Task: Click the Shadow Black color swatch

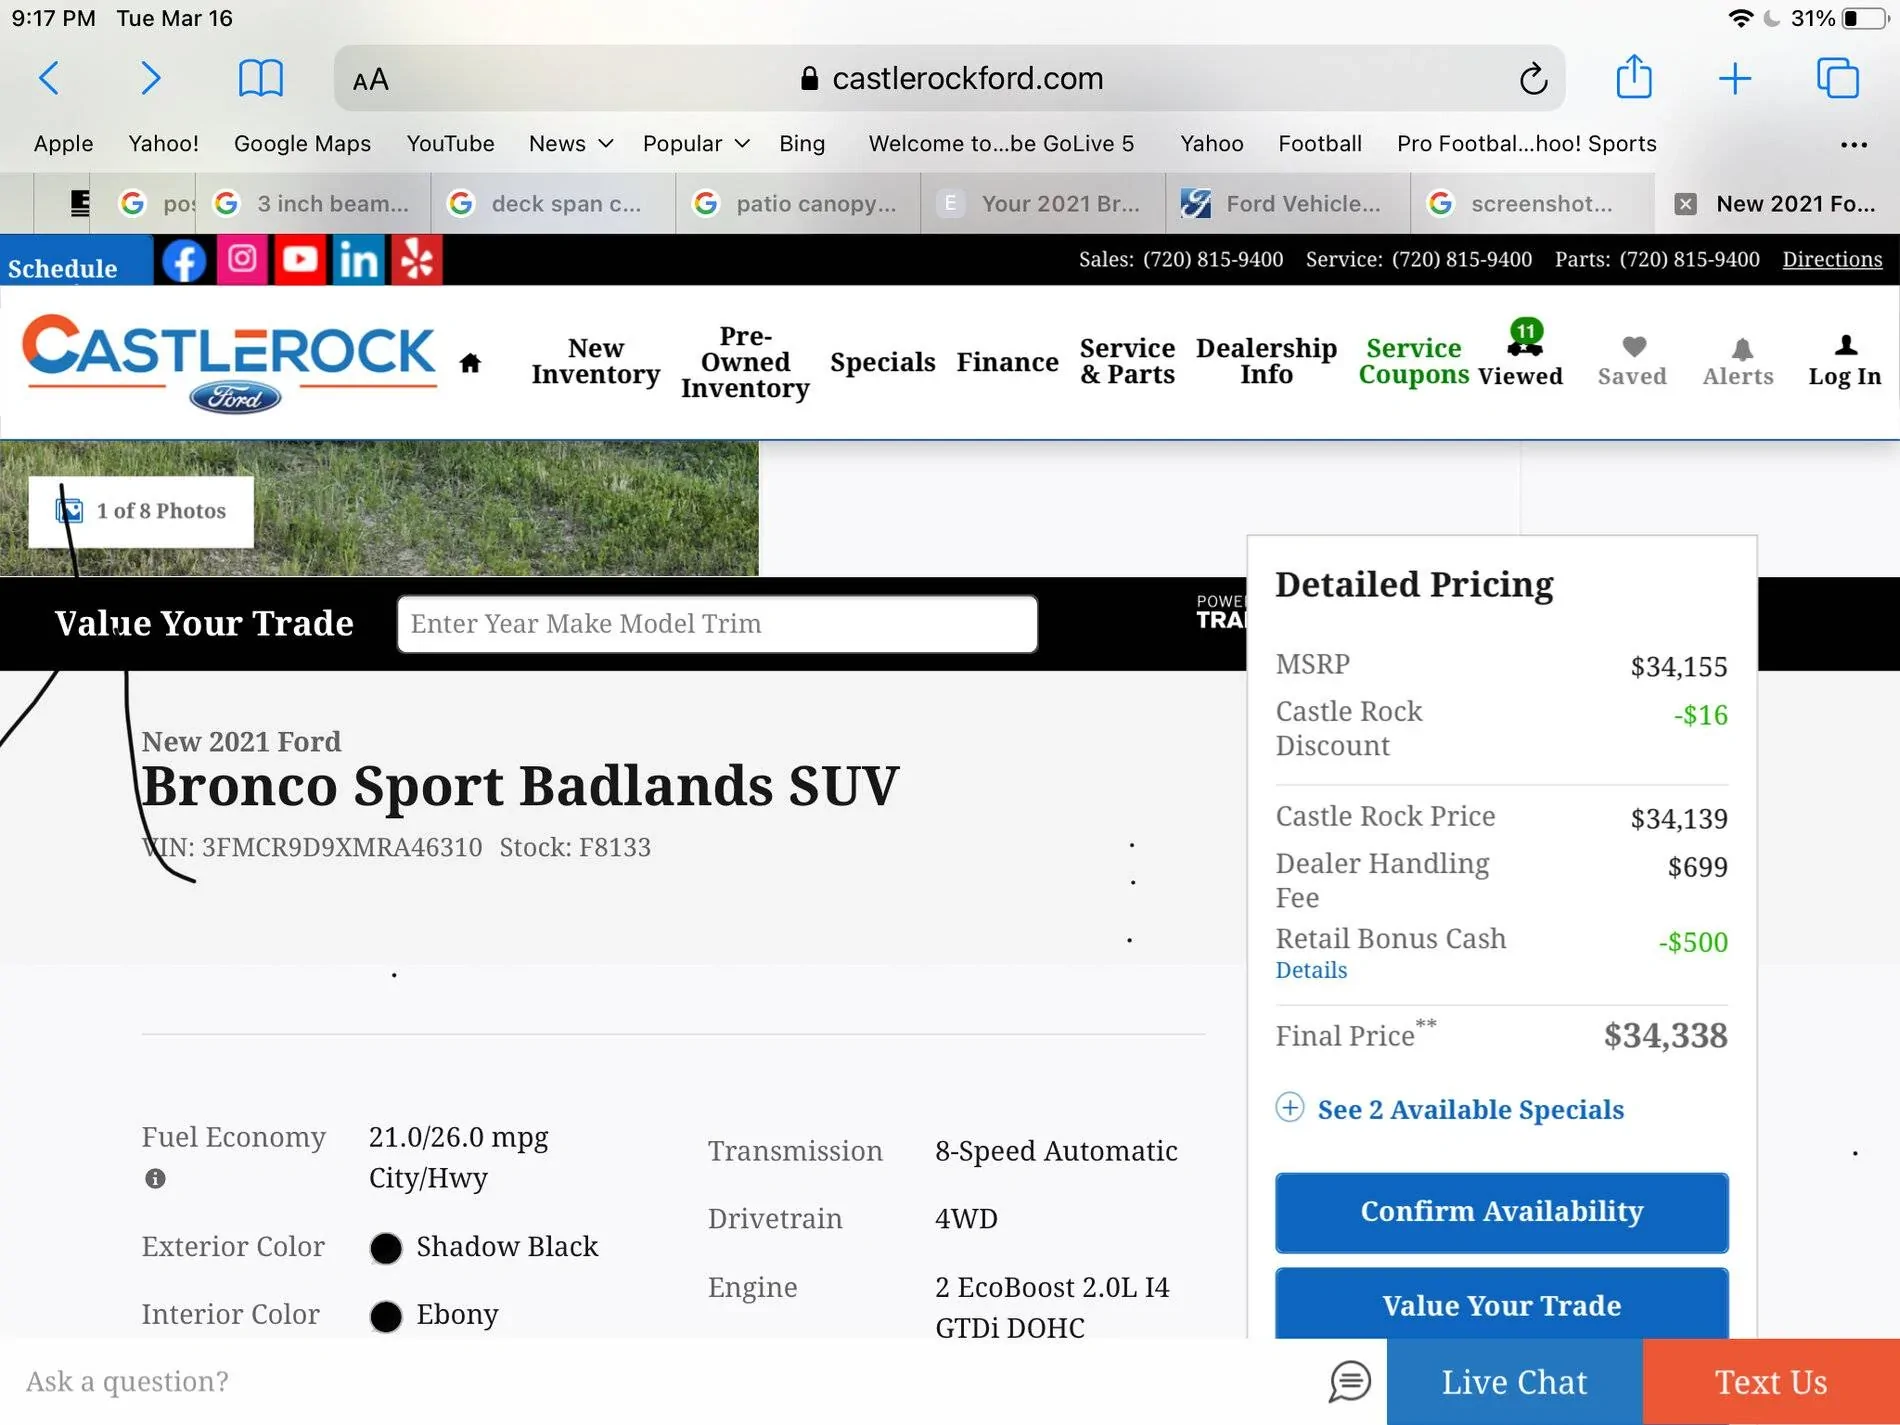Action: point(386,1248)
